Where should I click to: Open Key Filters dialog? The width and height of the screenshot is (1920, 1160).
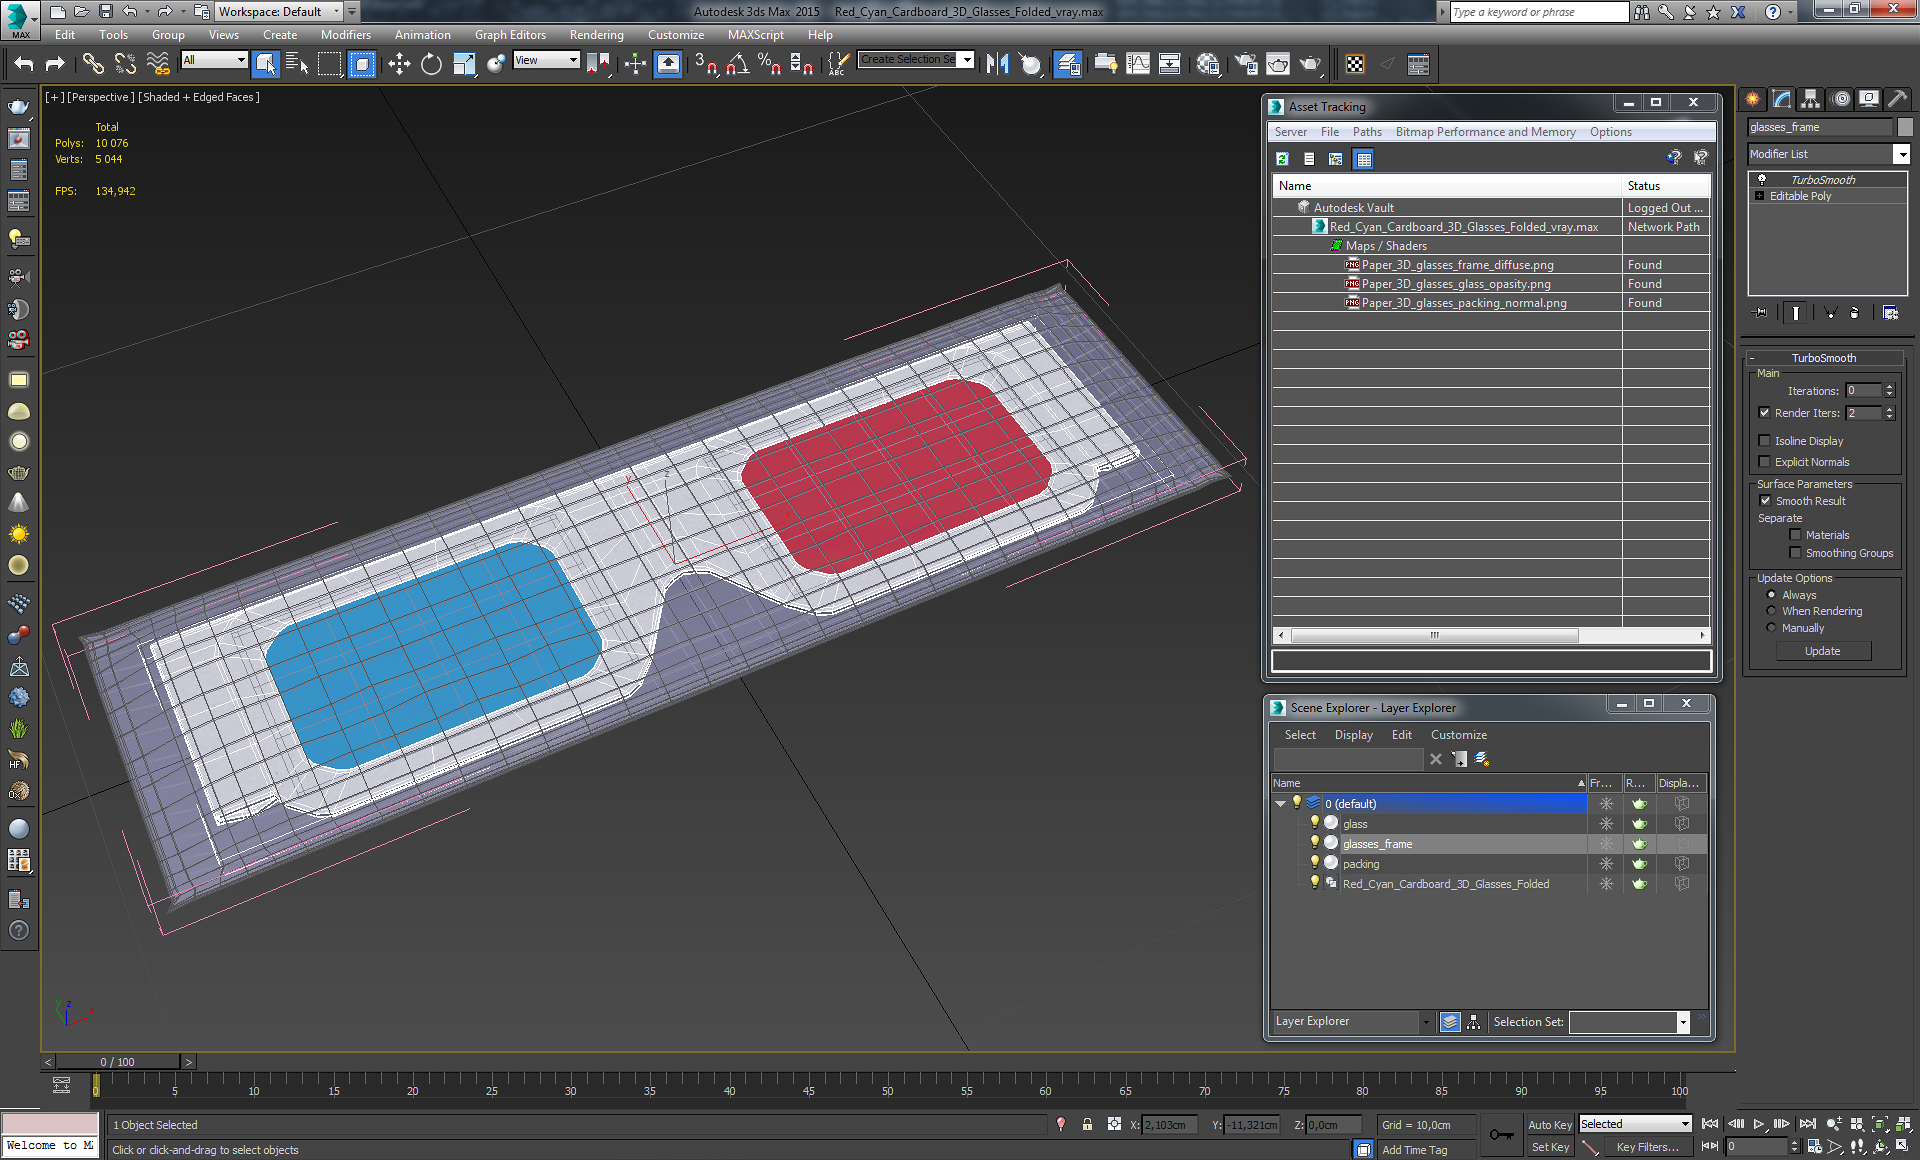pos(1647,1147)
